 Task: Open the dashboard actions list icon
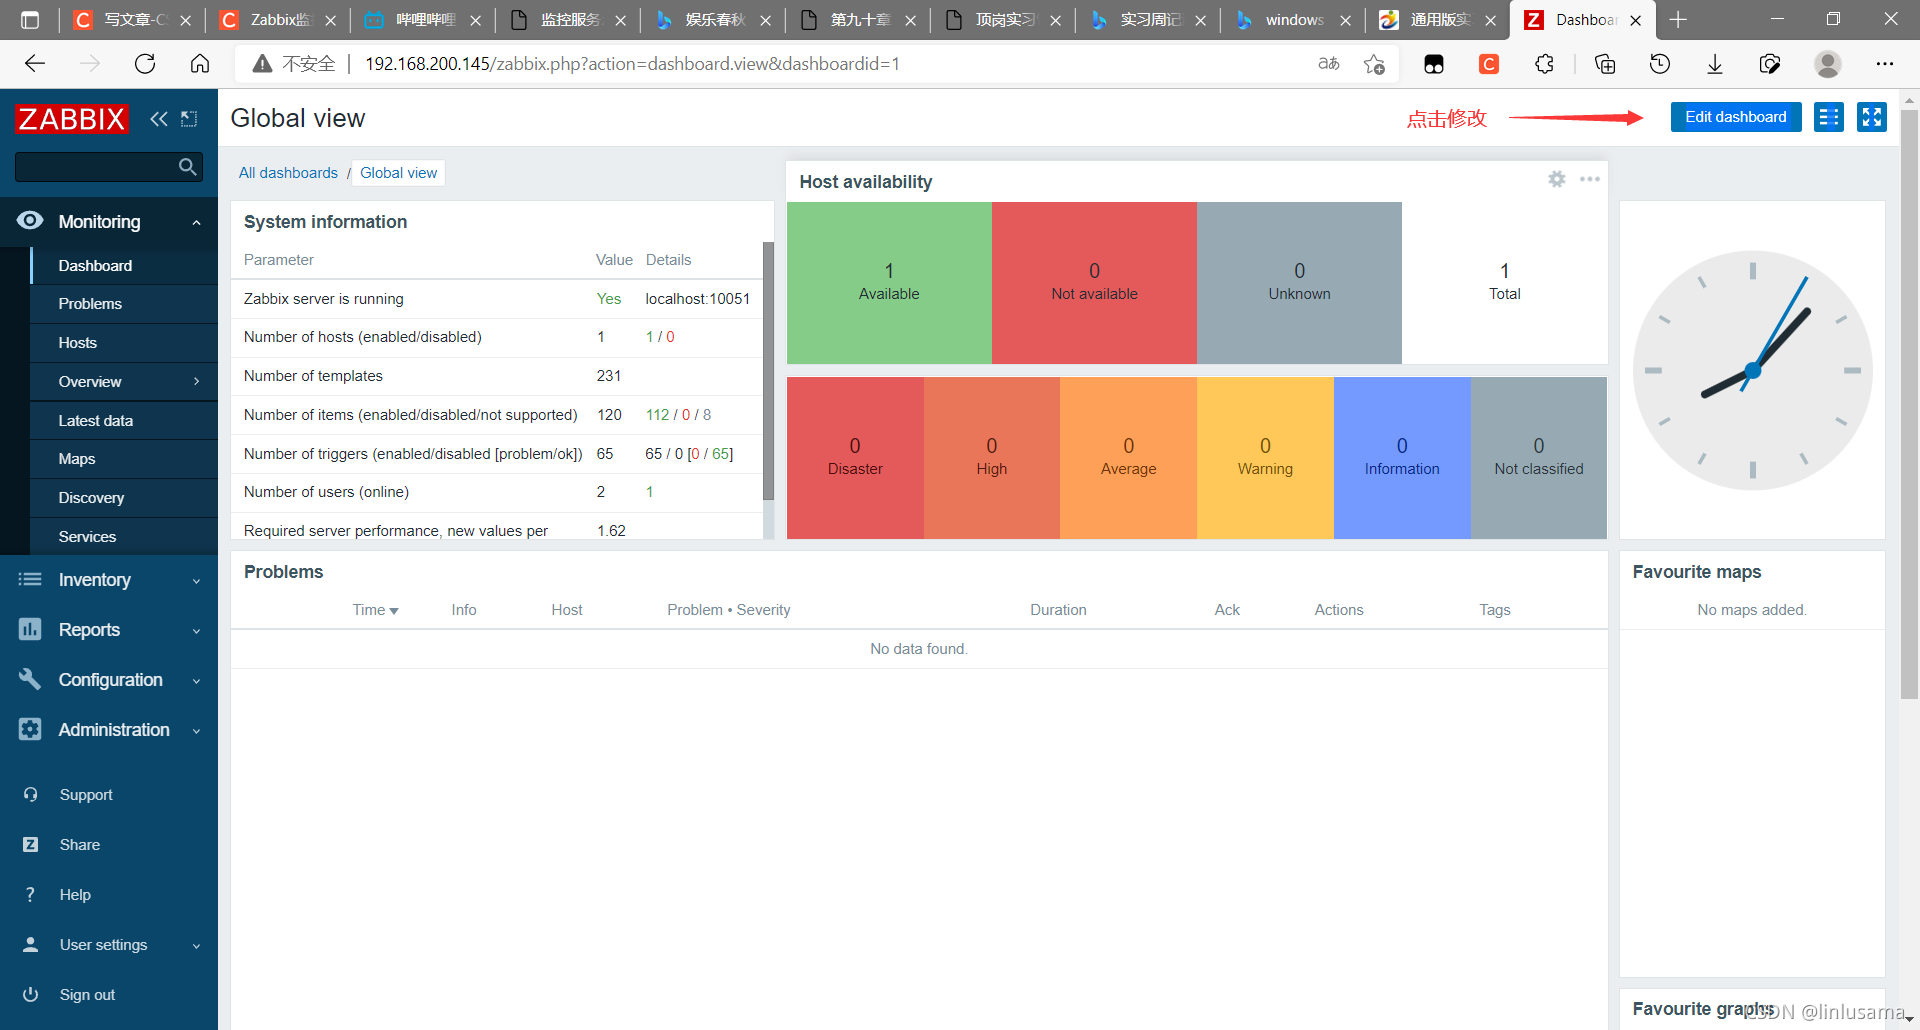[x=1829, y=117]
